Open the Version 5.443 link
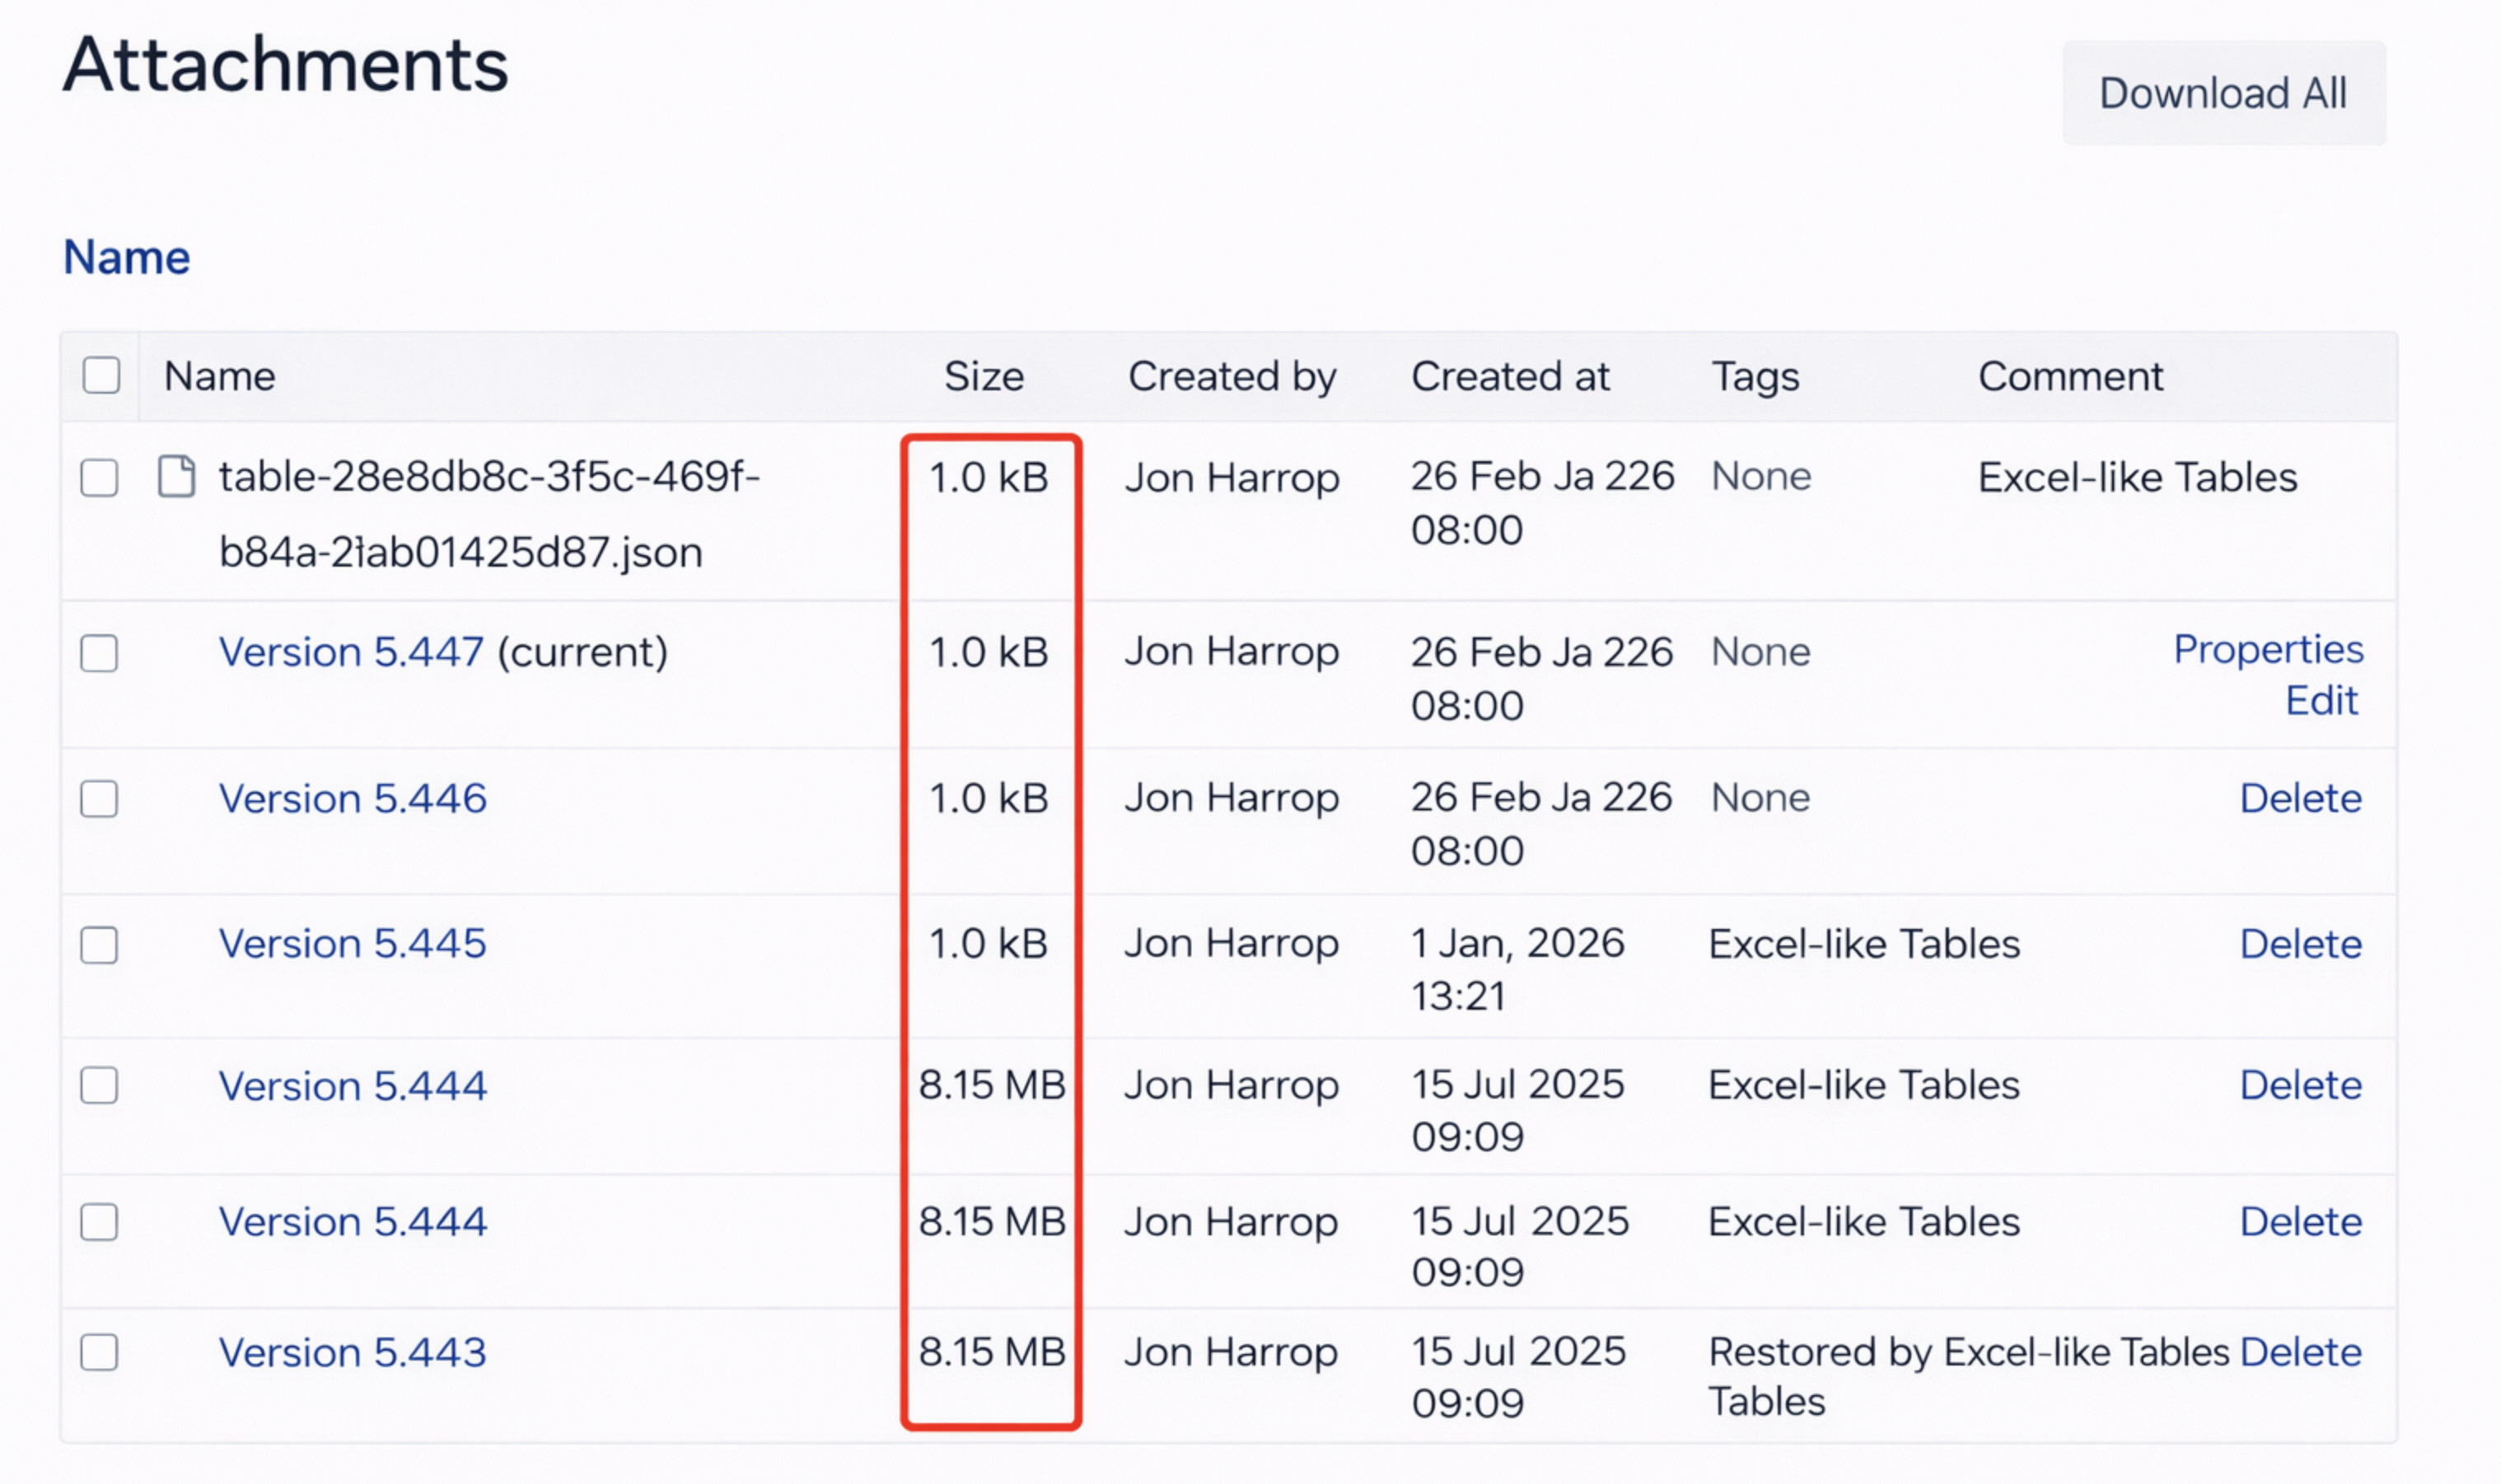The width and height of the screenshot is (2501, 1484). pyautogui.click(x=352, y=1352)
